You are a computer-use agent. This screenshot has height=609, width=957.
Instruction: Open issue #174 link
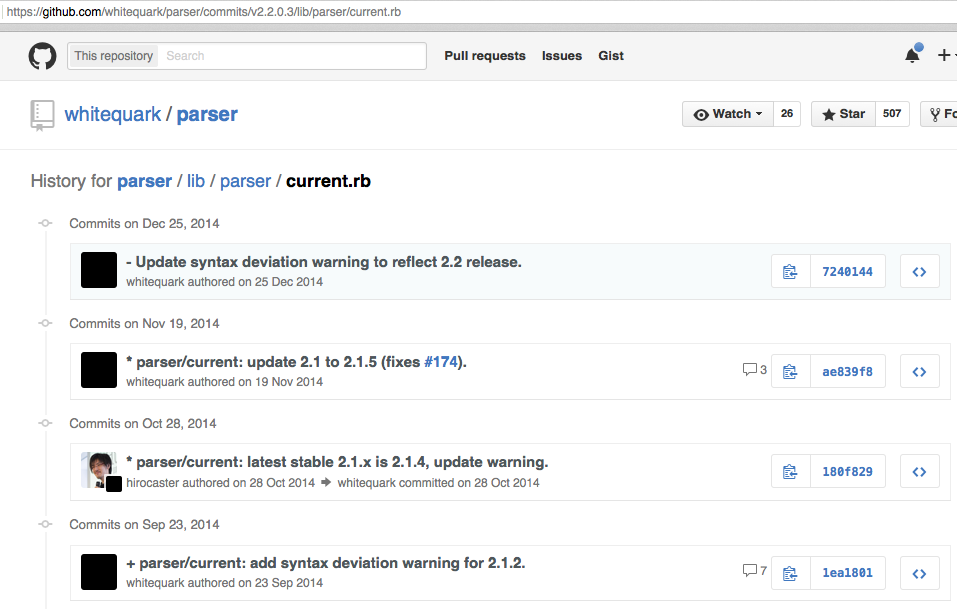coord(441,362)
